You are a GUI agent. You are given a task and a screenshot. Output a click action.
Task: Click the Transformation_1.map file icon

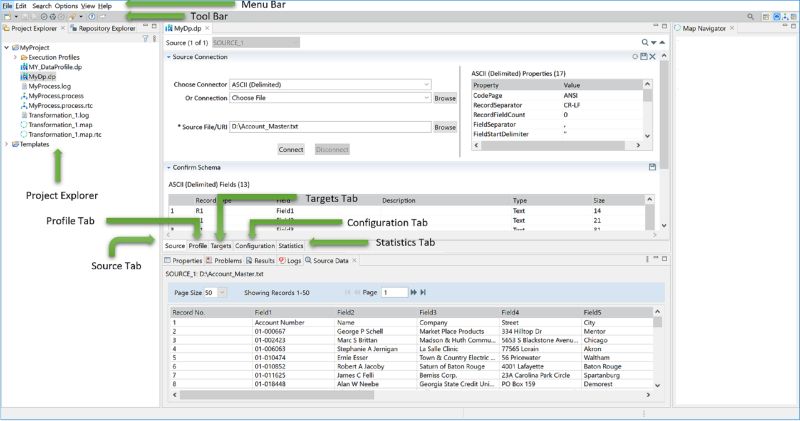pyautogui.click(x=23, y=125)
